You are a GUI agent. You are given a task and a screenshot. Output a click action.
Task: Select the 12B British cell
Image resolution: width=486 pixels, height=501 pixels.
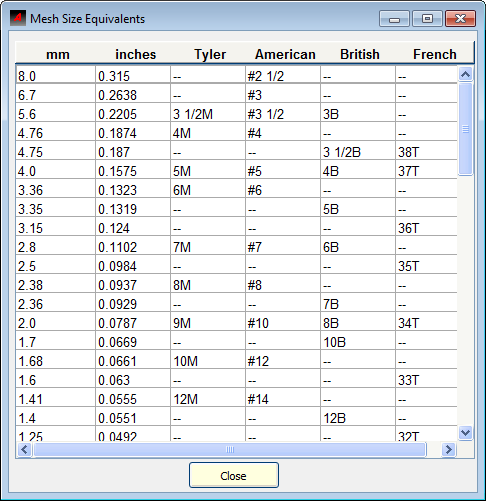tap(358, 418)
